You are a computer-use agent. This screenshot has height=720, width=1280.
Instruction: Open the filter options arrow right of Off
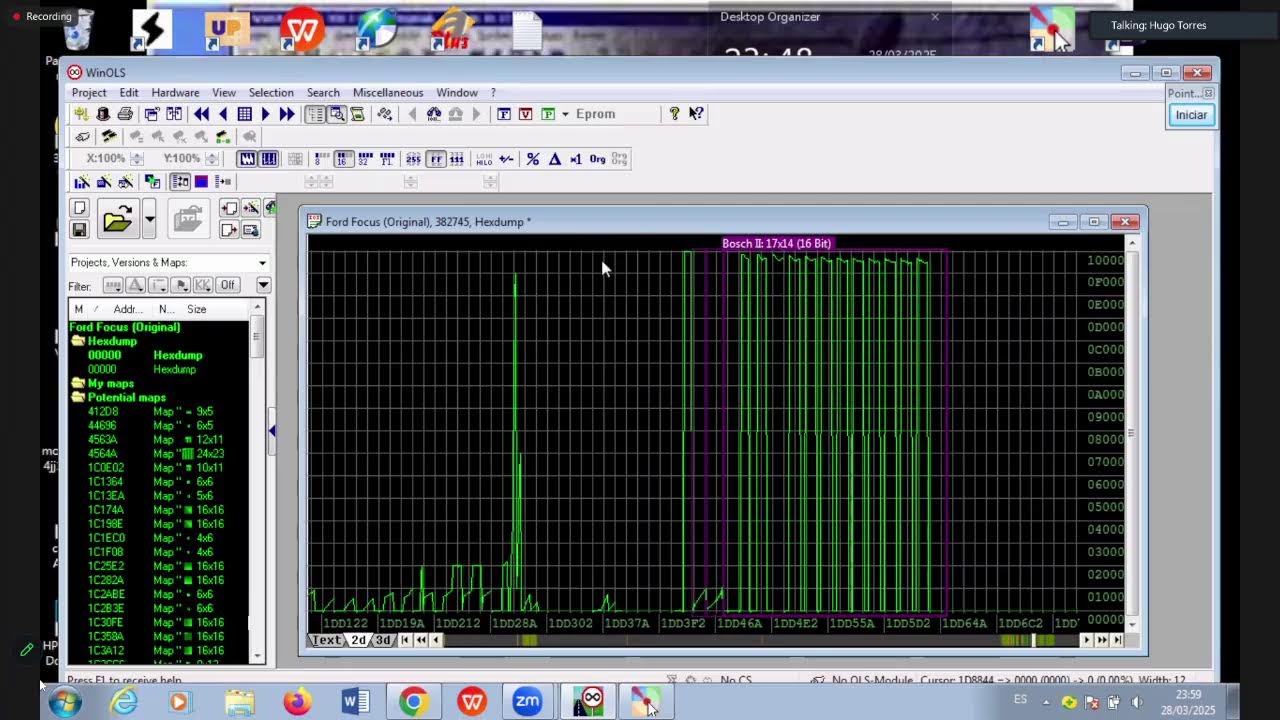tap(263, 285)
